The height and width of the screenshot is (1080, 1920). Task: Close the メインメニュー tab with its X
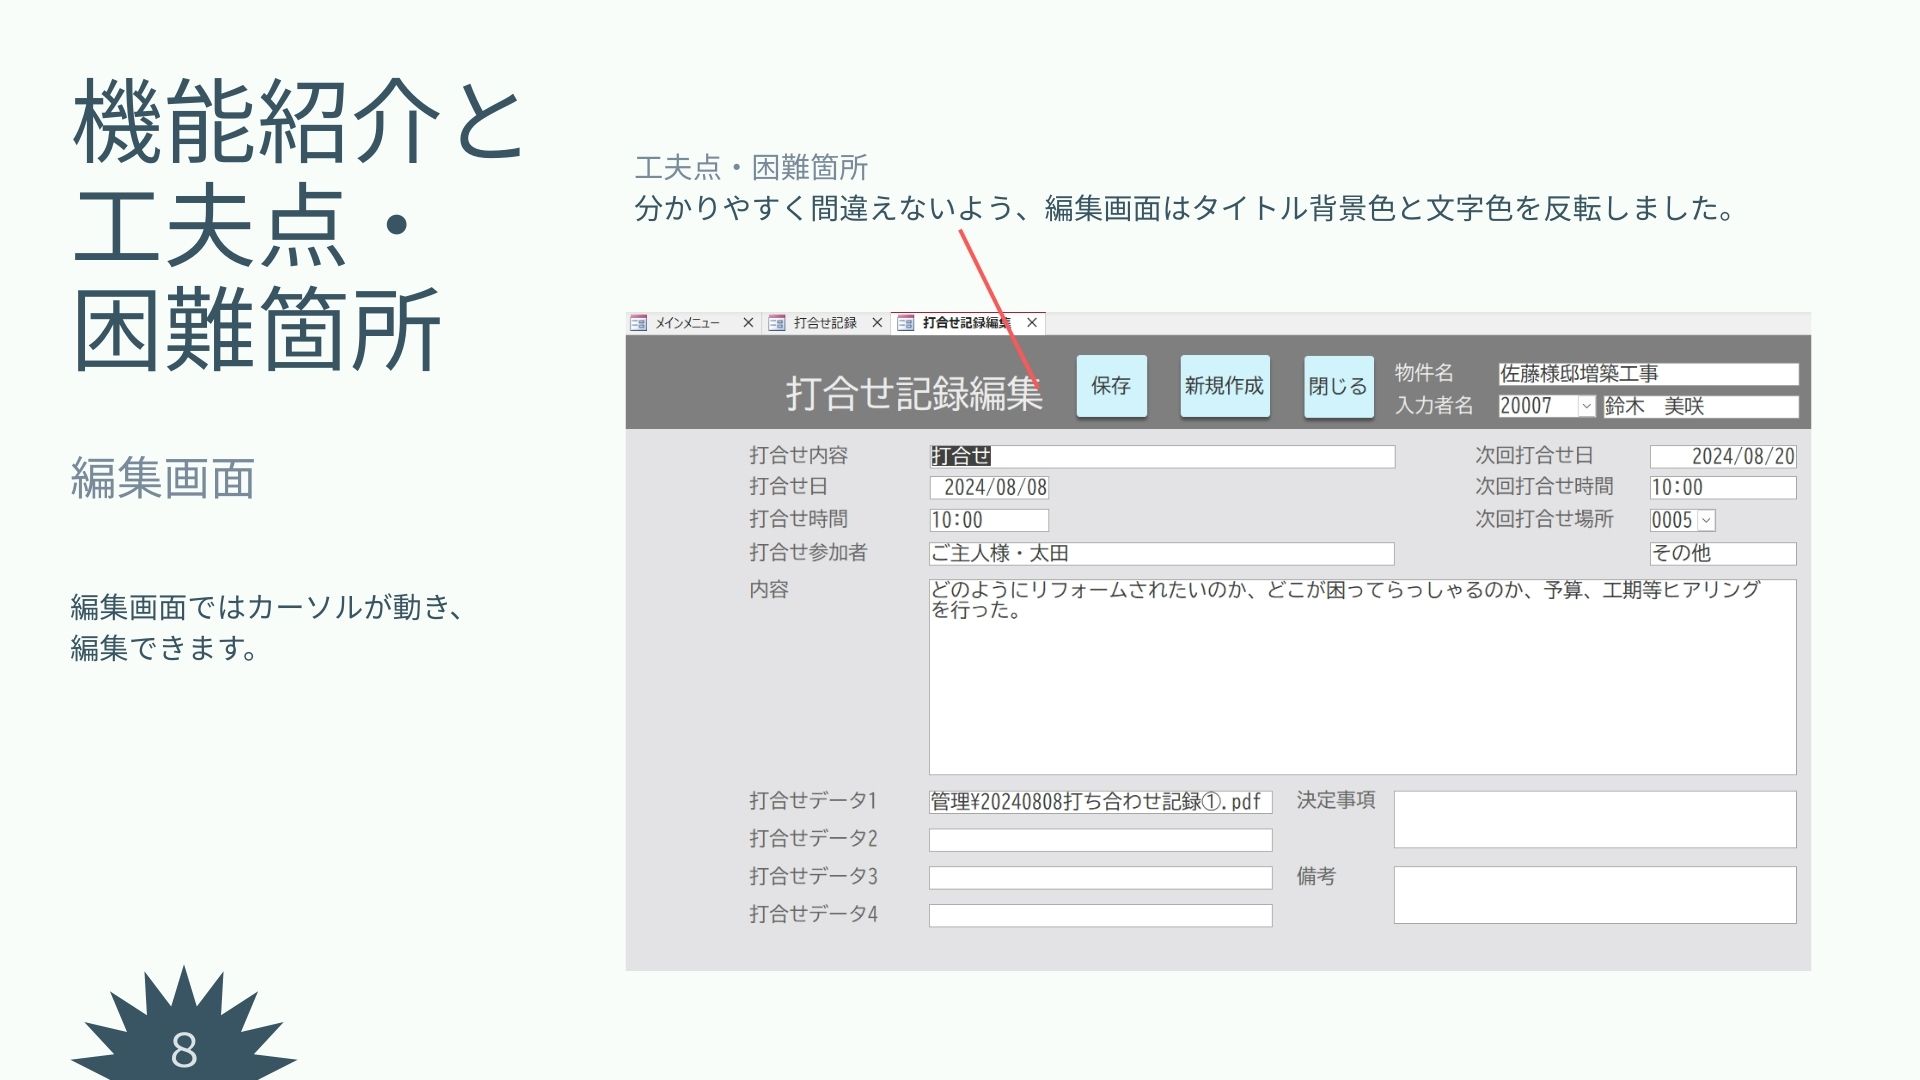(748, 323)
